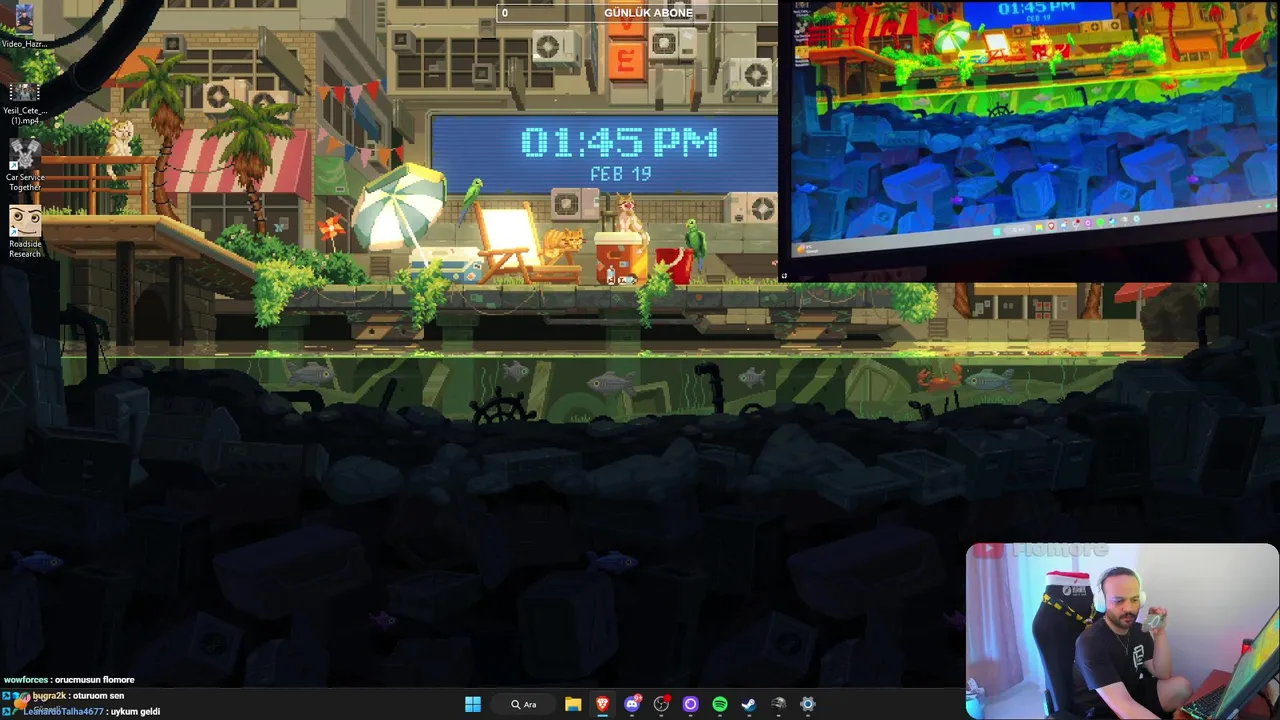The image size is (1280, 720).
Task: Open OBS Studio from the taskbar
Action: (661, 704)
